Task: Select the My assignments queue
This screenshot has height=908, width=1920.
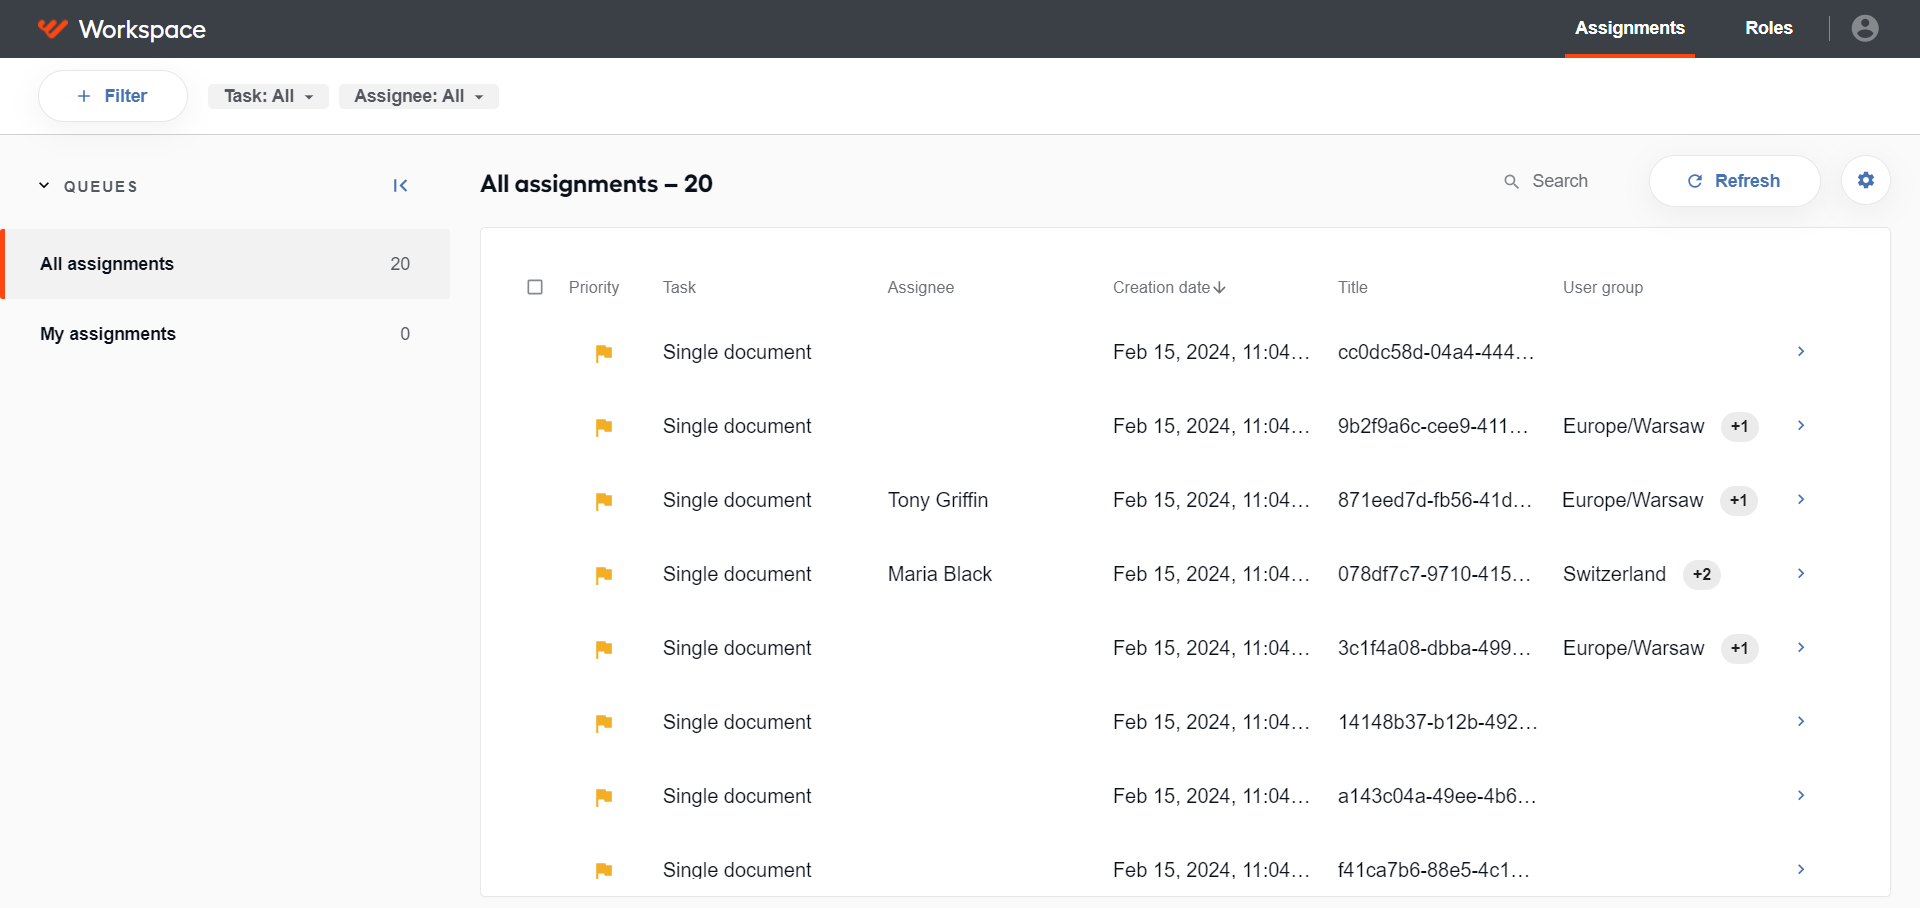Action: click(x=225, y=334)
